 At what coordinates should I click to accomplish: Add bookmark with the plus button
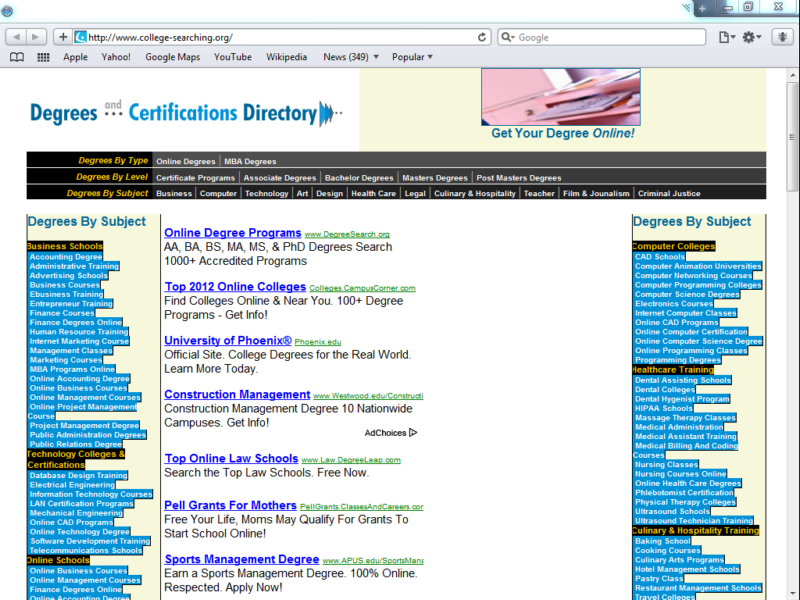tap(63, 37)
